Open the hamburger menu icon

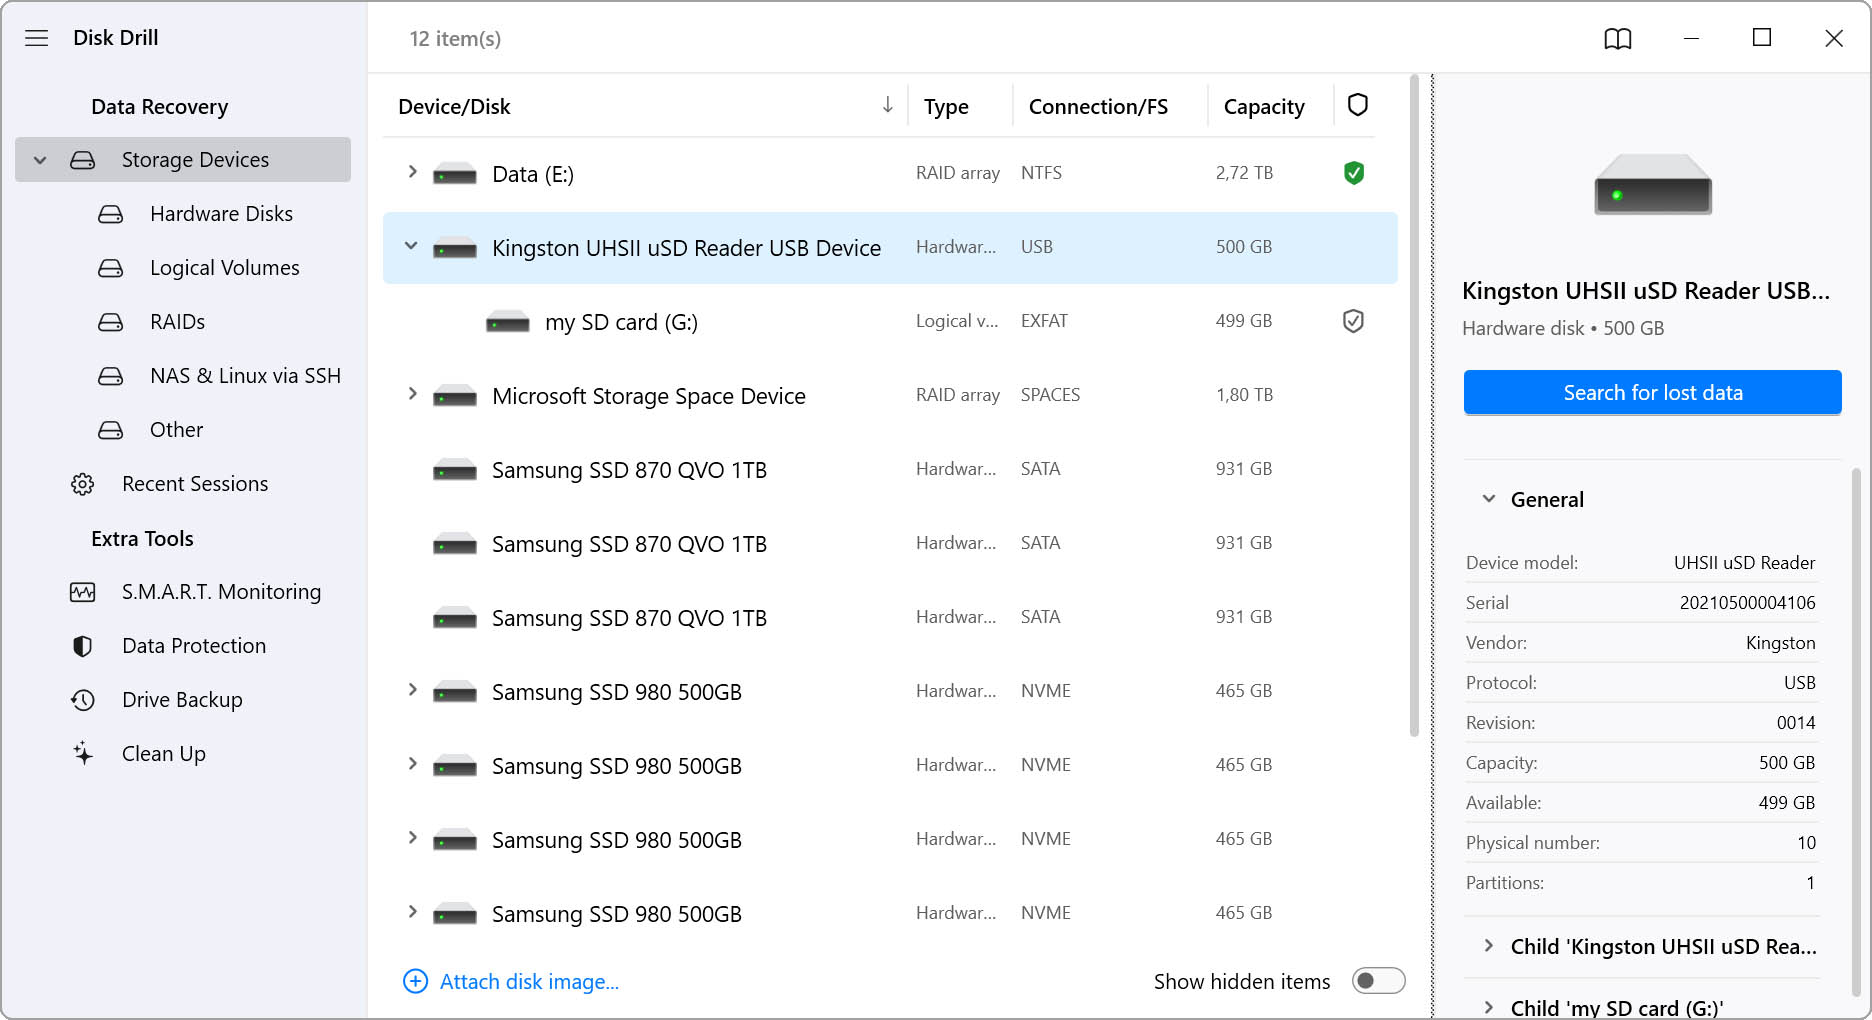(37, 38)
